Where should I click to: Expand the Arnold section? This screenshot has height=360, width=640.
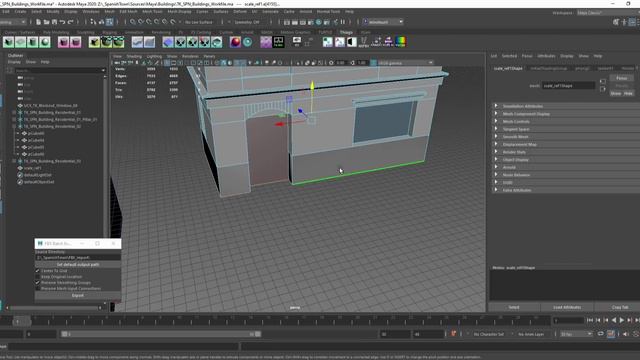pos(565,167)
